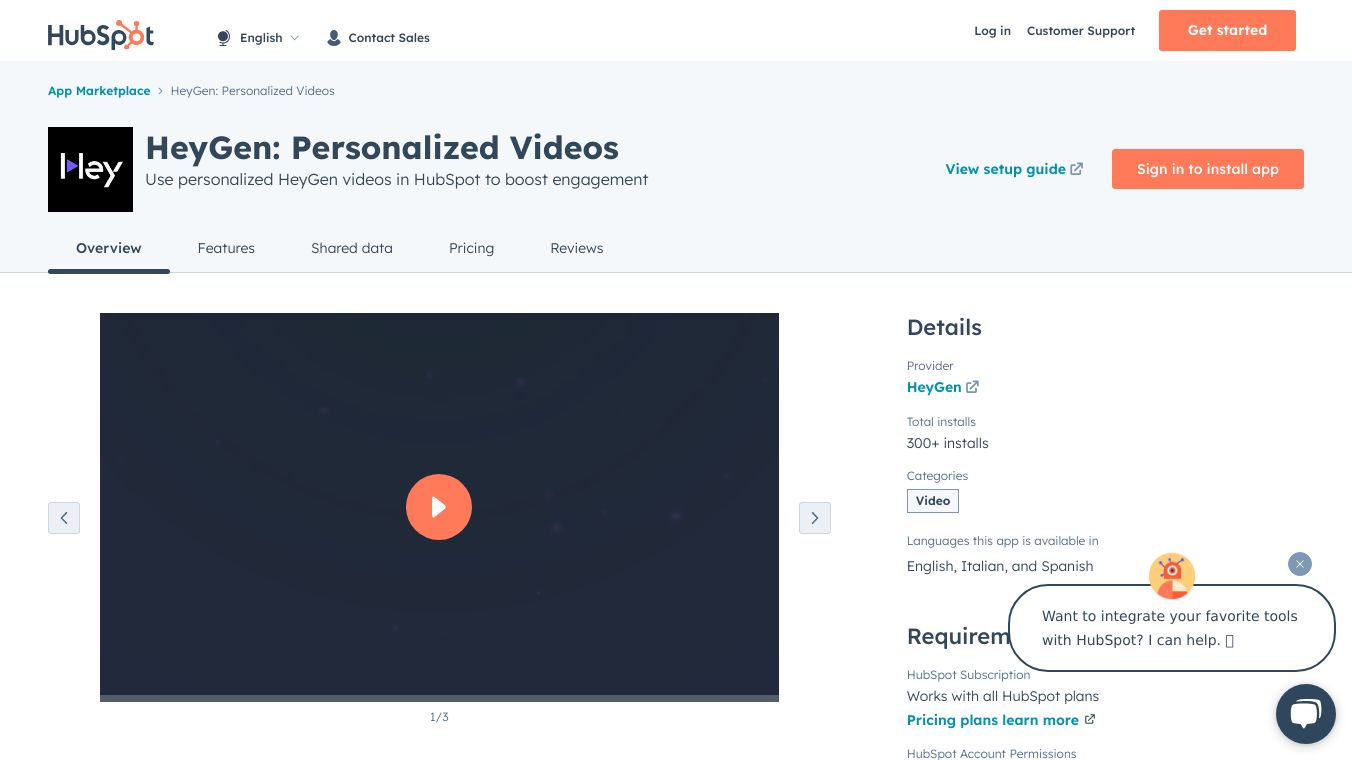
Task: Click the chatbot avatar icon
Action: tap(1172, 576)
